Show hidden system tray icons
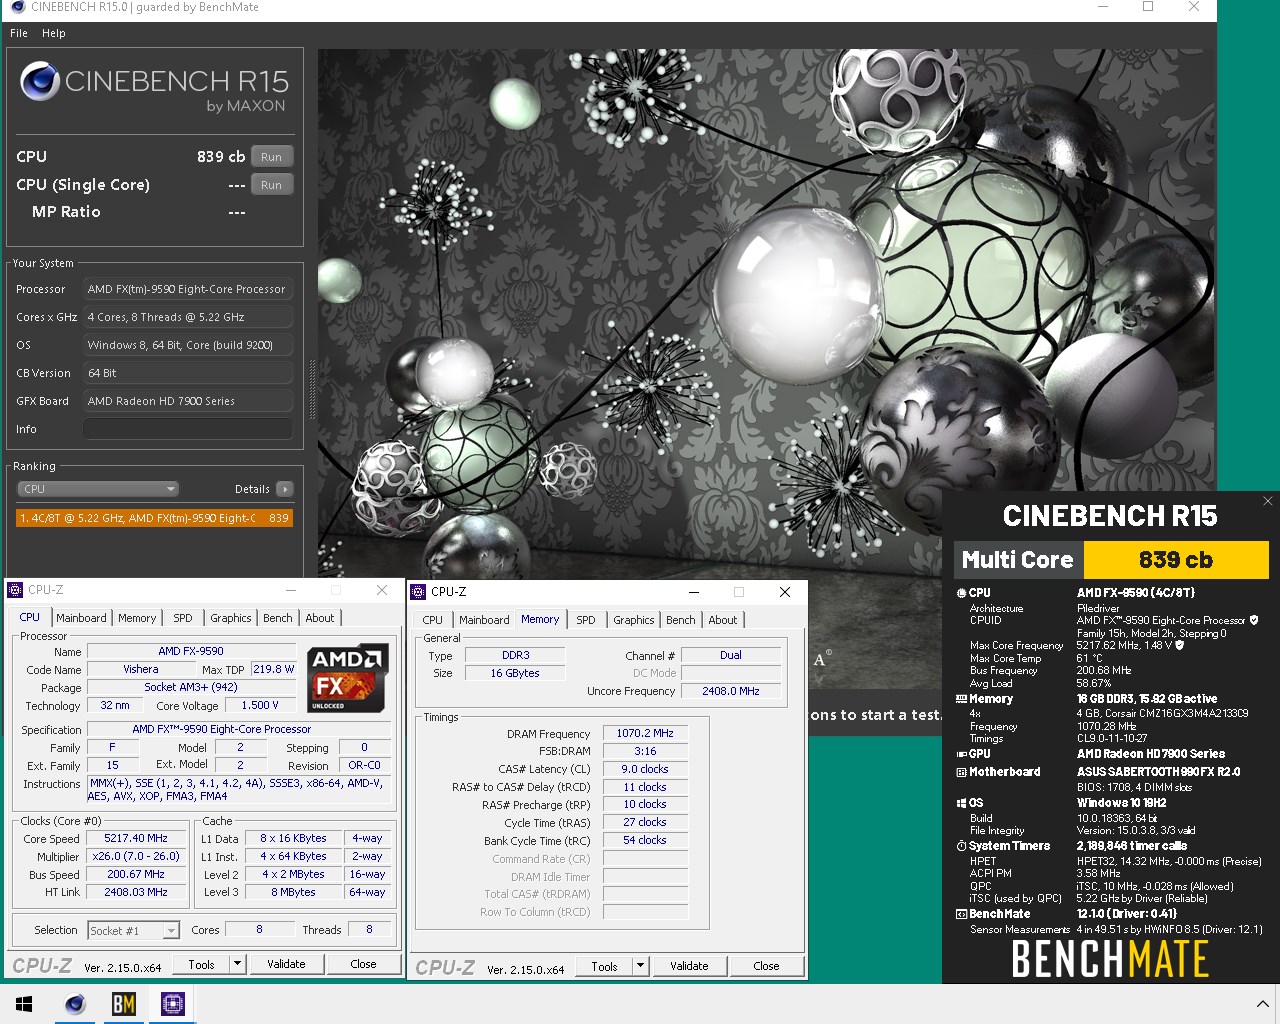This screenshot has width=1280, height=1024. (x=1262, y=1004)
